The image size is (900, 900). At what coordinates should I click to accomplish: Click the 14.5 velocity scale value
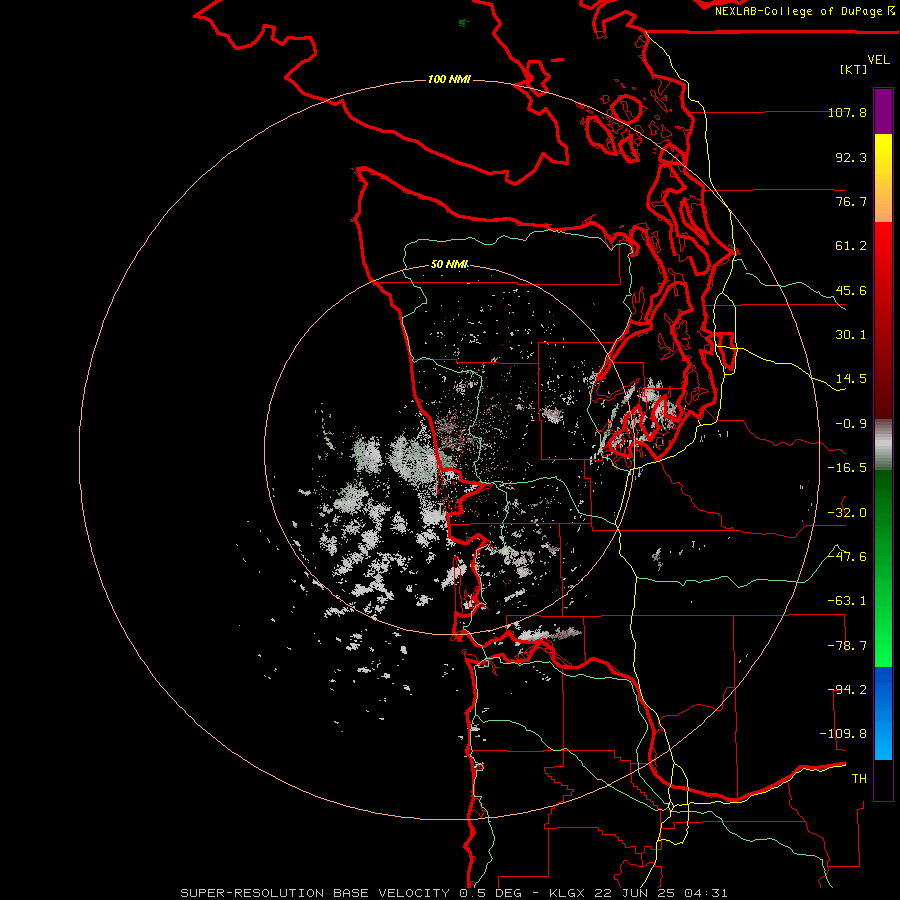click(x=851, y=379)
